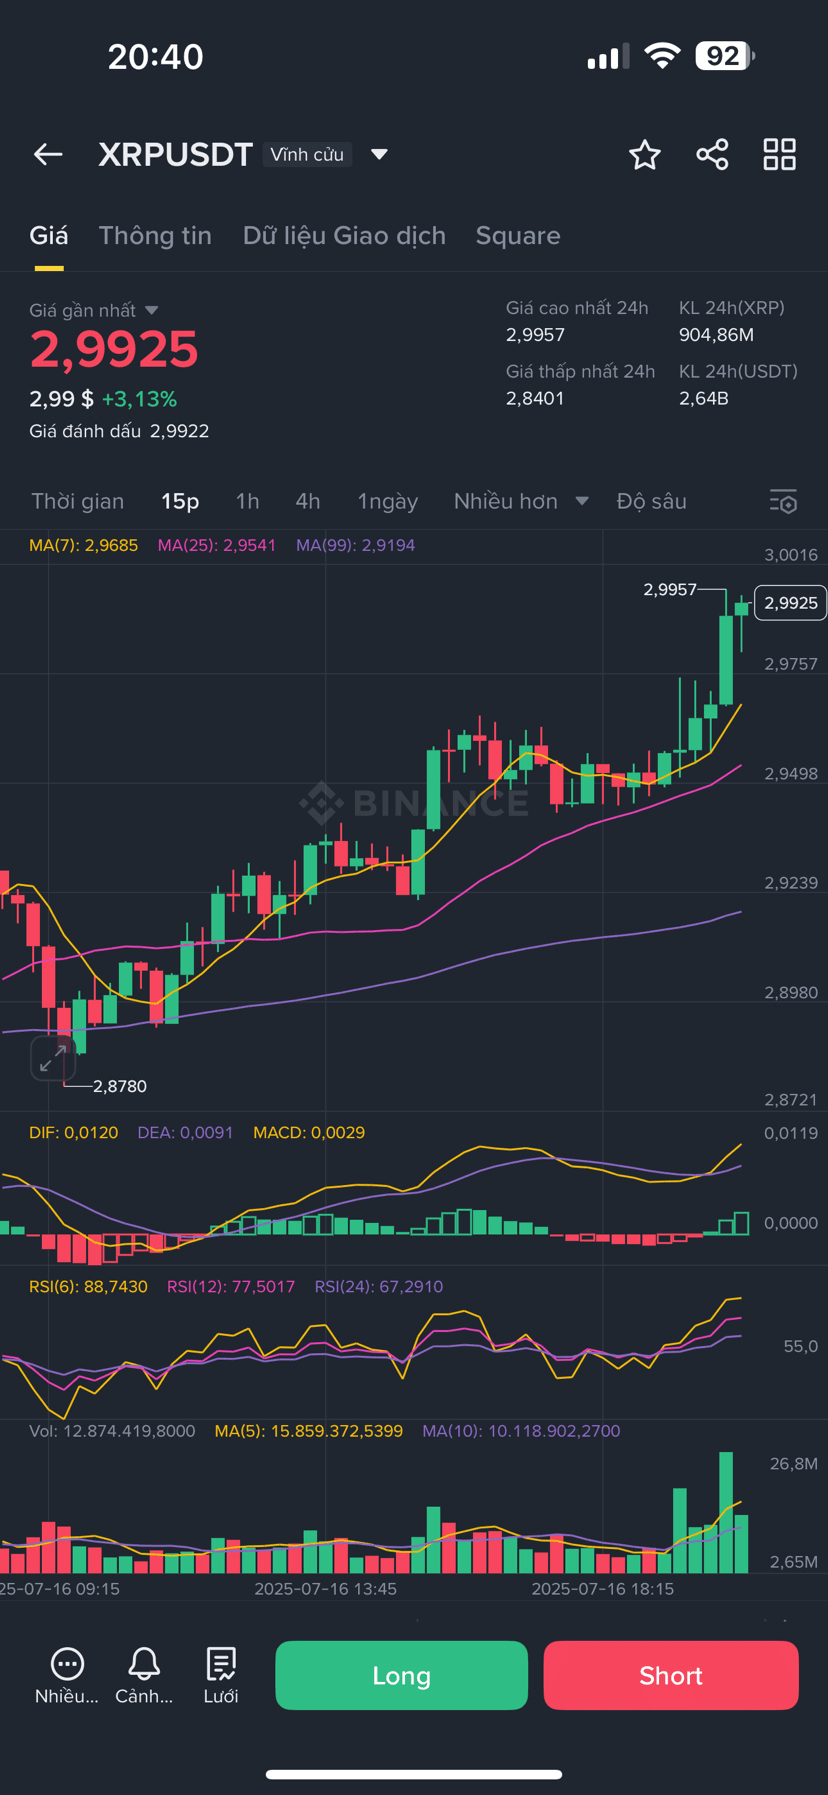Image resolution: width=828 pixels, height=1795 pixels.
Task: Tap the 2025-07-16 13:45 time axis label
Action: pos(326,1589)
